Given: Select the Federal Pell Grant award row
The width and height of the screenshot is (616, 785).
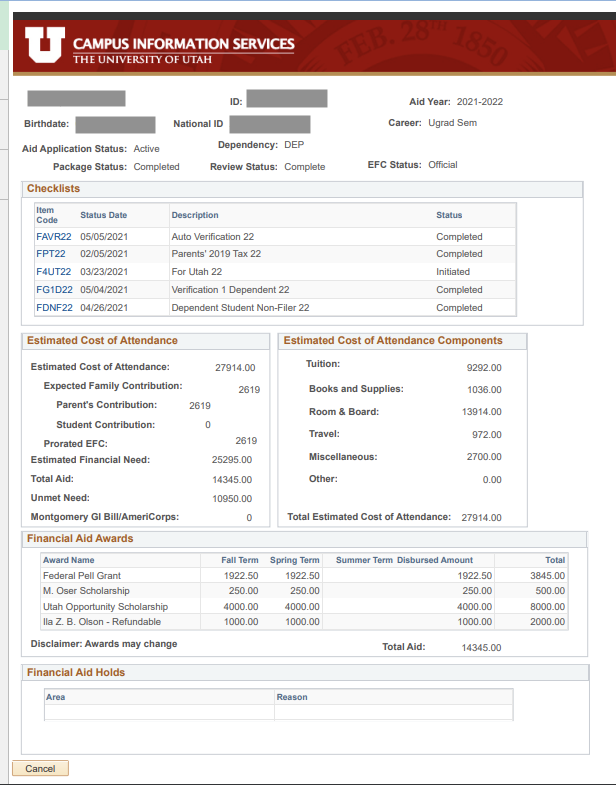Looking at the screenshot, I should pyautogui.click(x=81, y=576).
